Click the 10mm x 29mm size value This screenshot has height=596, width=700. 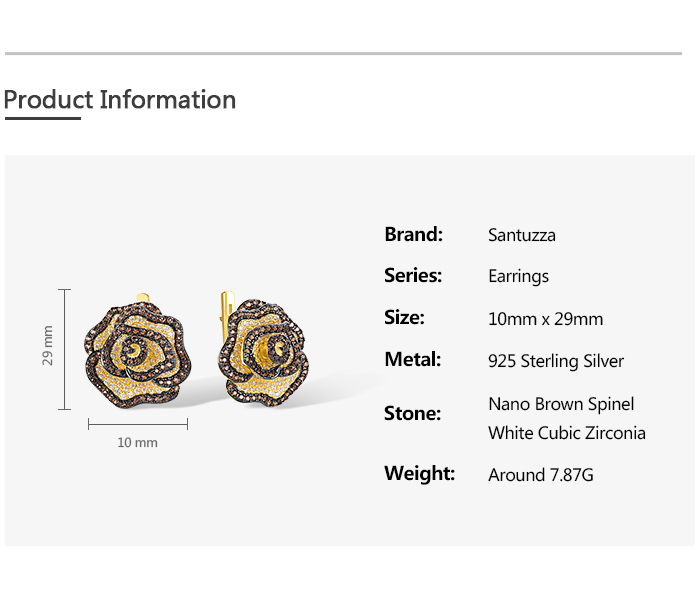(x=545, y=319)
